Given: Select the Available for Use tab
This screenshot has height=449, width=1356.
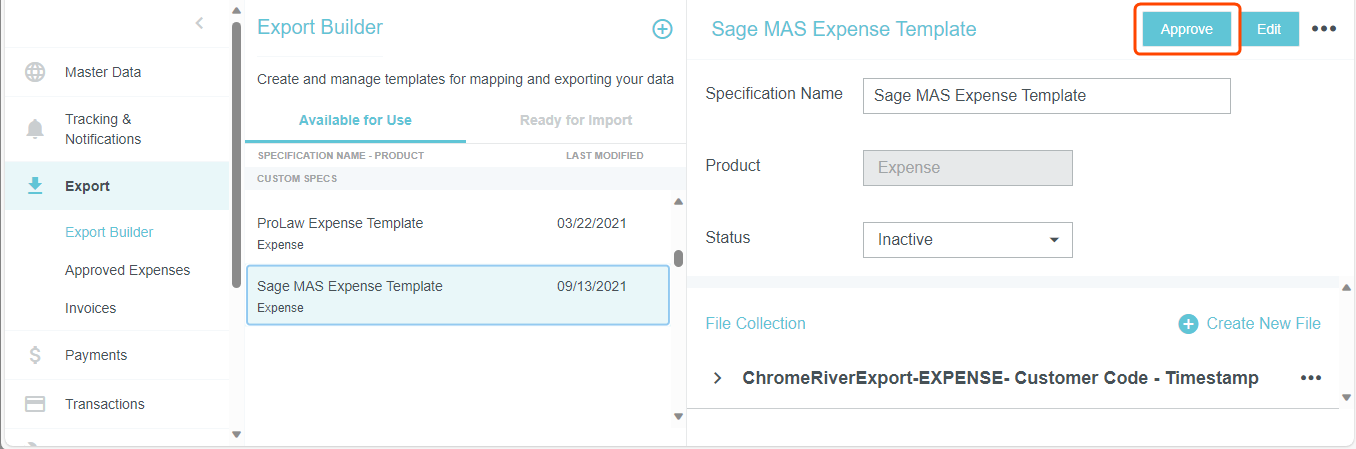Looking at the screenshot, I should 355,120.
